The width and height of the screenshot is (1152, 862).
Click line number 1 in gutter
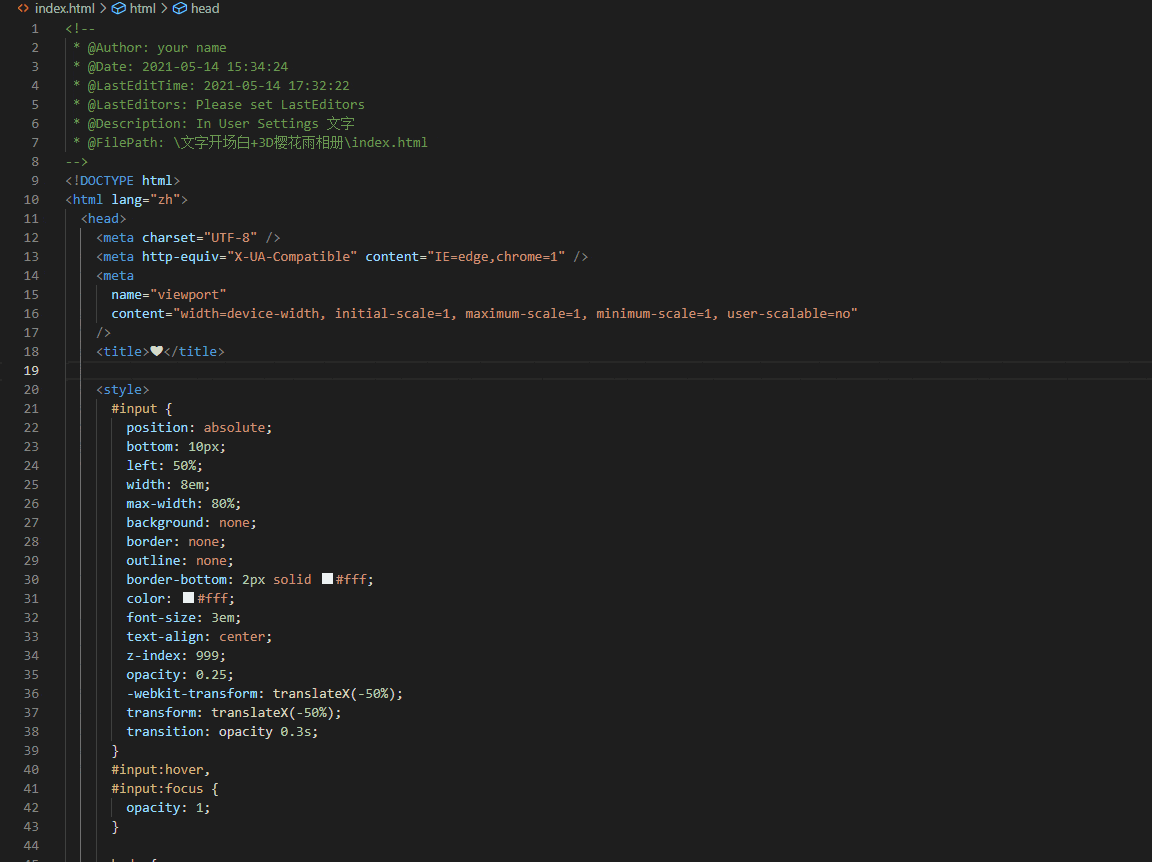tap(35, 29)
